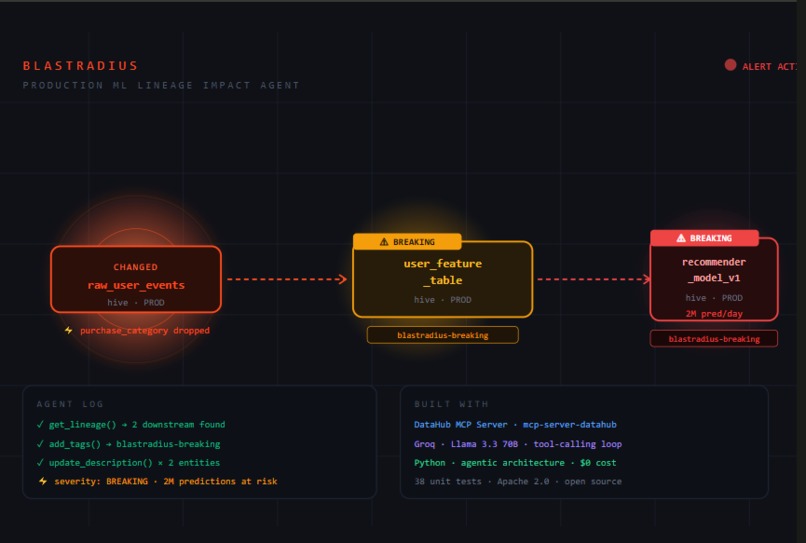The image size is (806, 543).
Task: Click the red alert status dot
Action: click(x=730, y=65)
